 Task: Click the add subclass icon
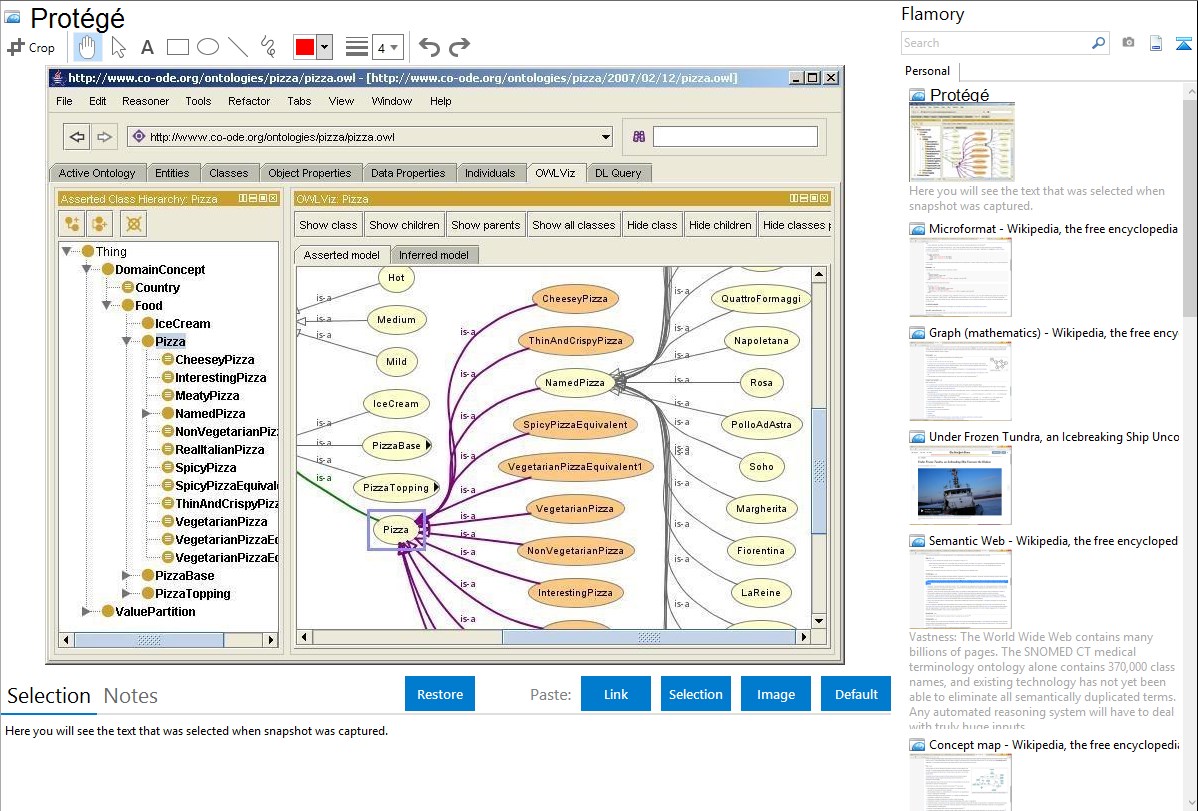(73, 224)
